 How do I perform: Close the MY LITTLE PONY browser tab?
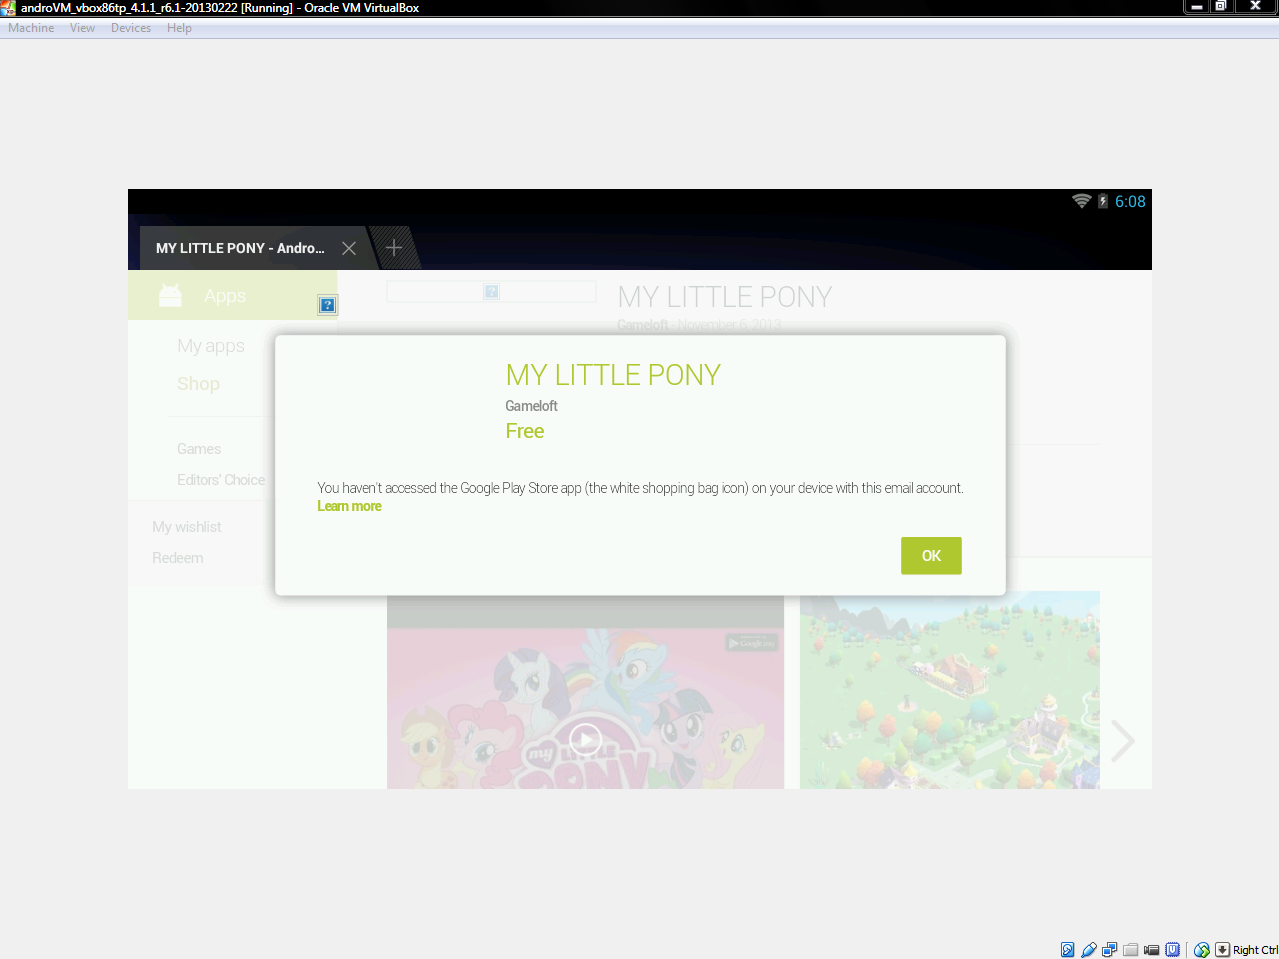pyautogui.click(x=349, y=248)
